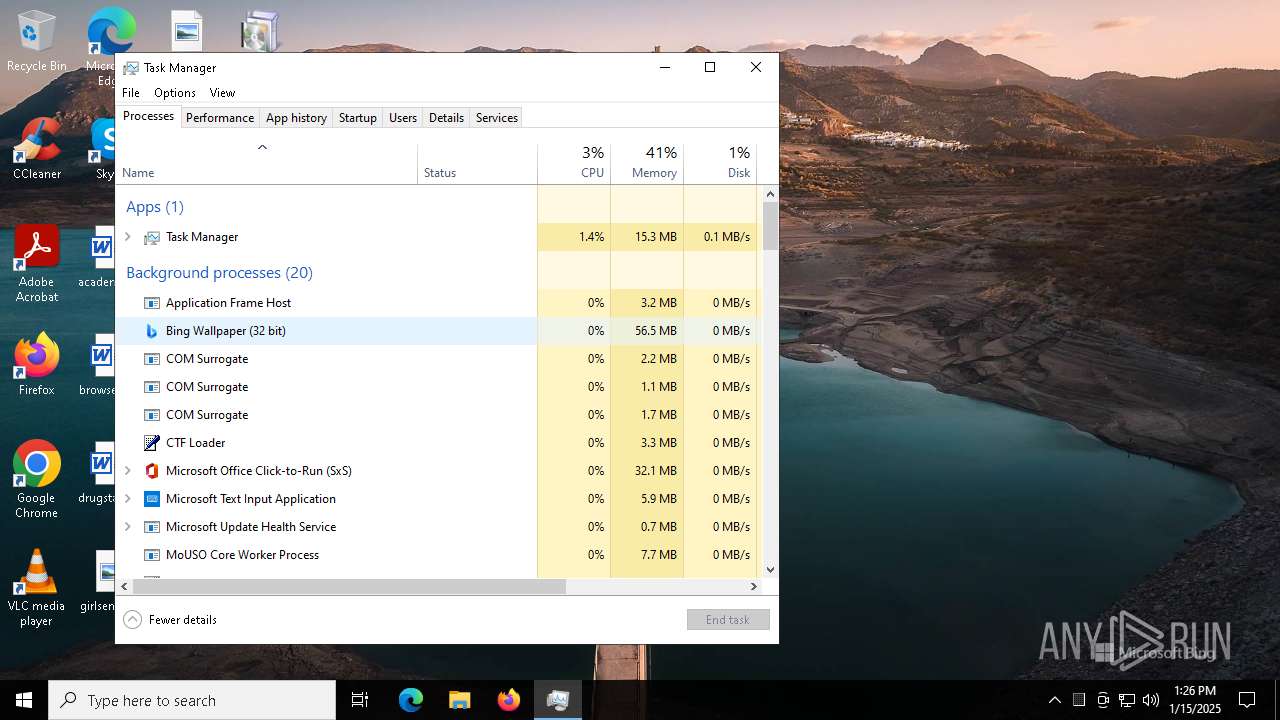
Task: Sort processes by Status column header
Action: click(x=477, y=164)
